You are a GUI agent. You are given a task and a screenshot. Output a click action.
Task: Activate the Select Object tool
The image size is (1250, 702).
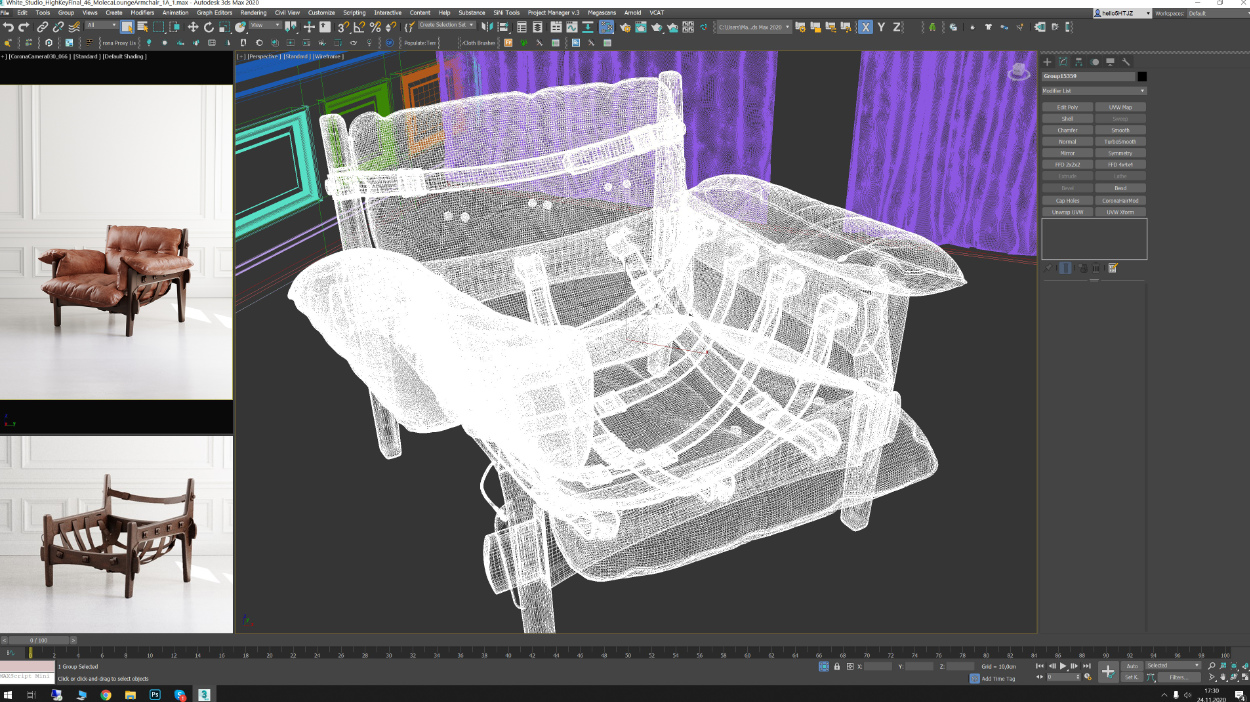(127, 27)
